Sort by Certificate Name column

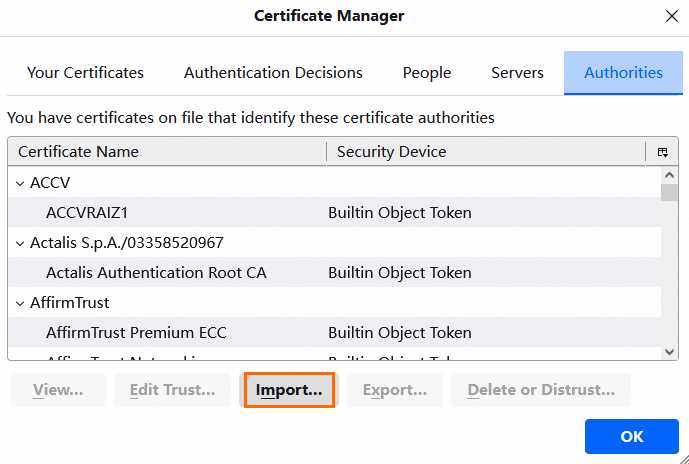tap(166, 152)
